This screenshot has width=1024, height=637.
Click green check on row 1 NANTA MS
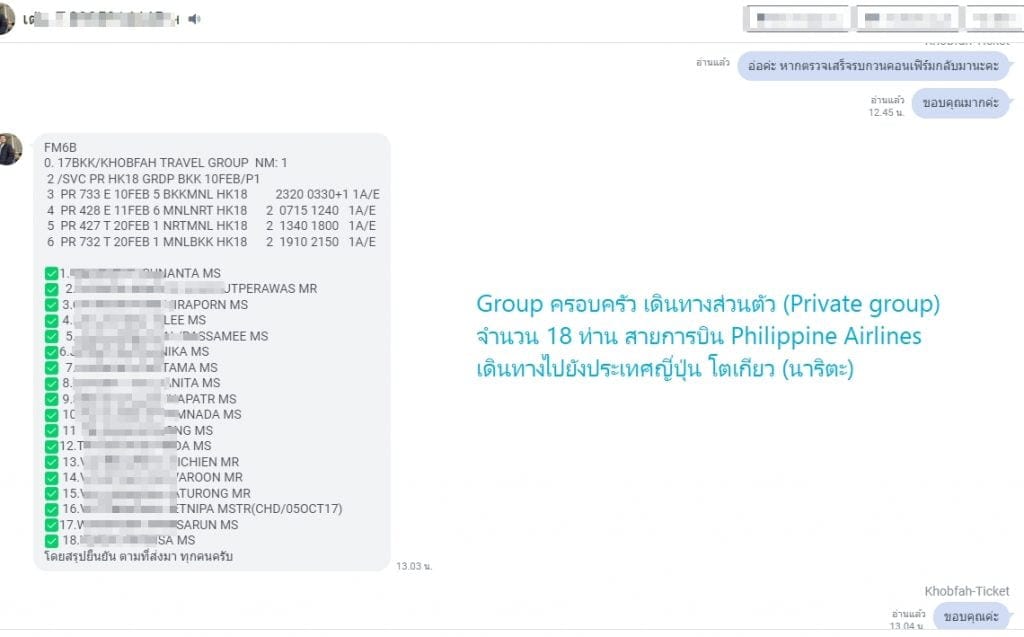[x=52, y=273]
